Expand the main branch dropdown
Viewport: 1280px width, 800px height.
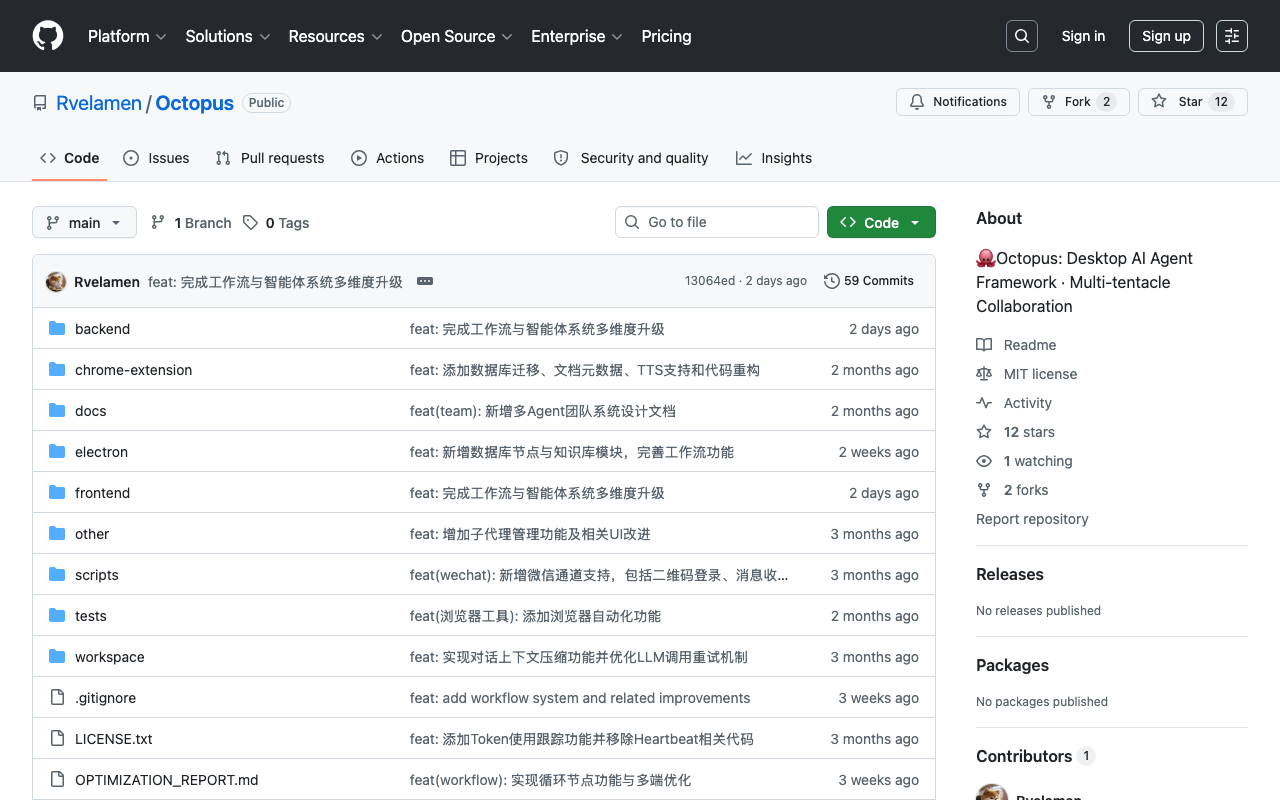(84, 223)
